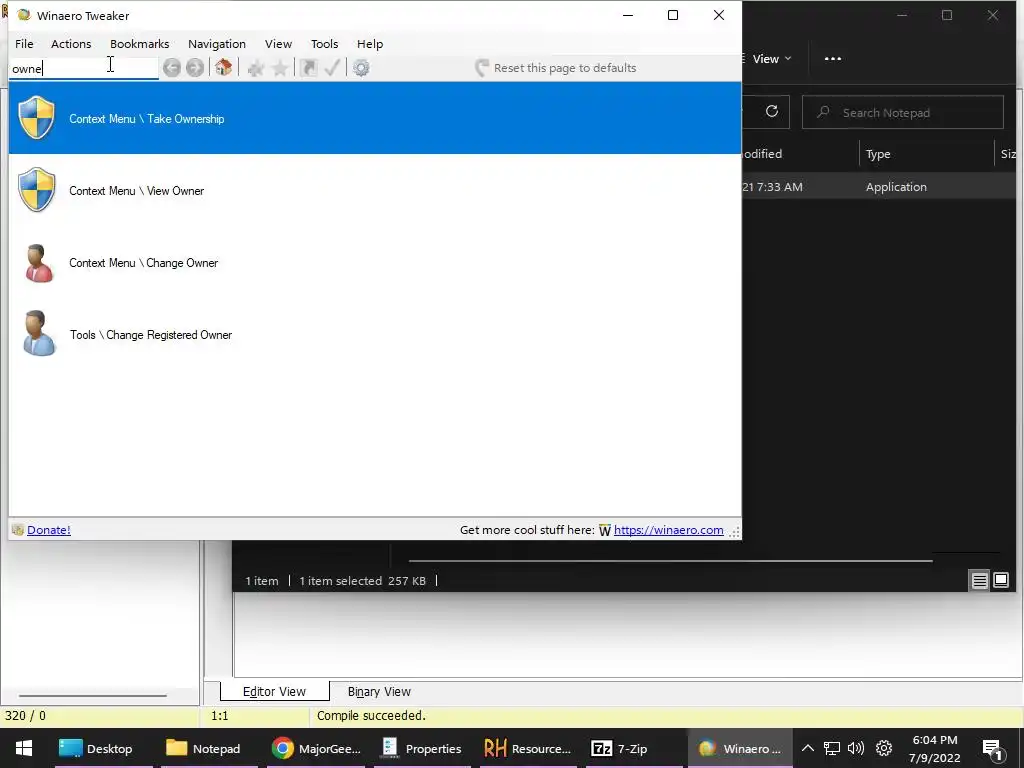The width and height of the screenshot is (1024, 768).
Task: Select Context Menu \ Change Owner result
Action: pos(375,263)
